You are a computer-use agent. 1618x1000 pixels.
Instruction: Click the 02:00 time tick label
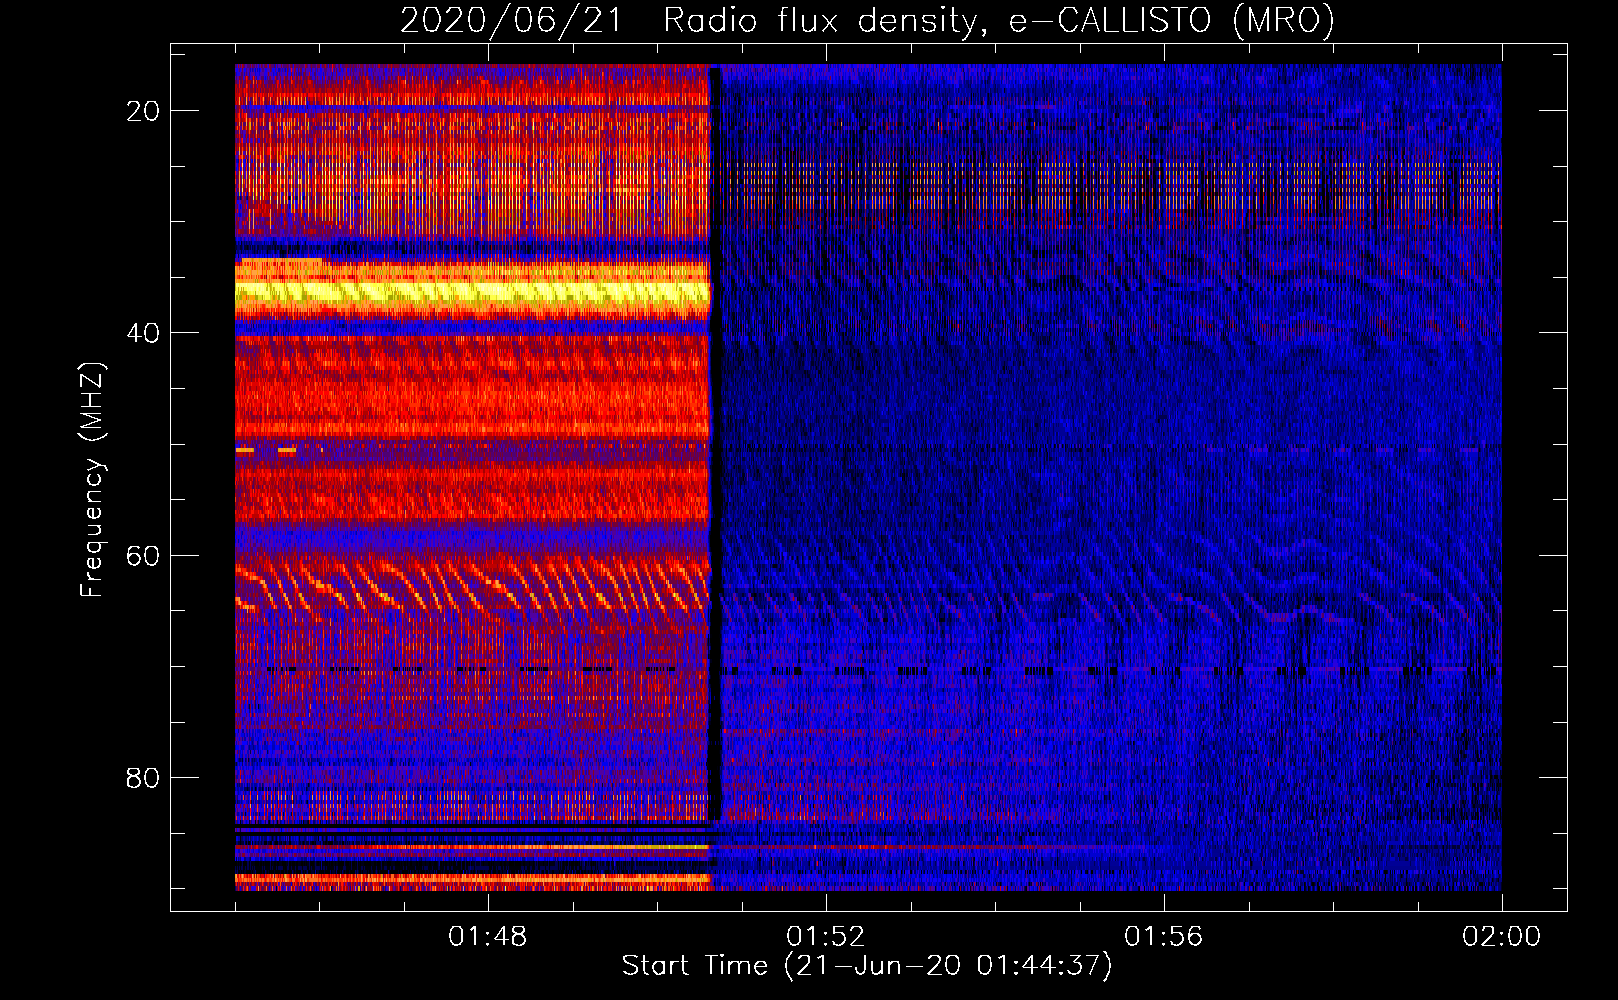coord(1501,937)
